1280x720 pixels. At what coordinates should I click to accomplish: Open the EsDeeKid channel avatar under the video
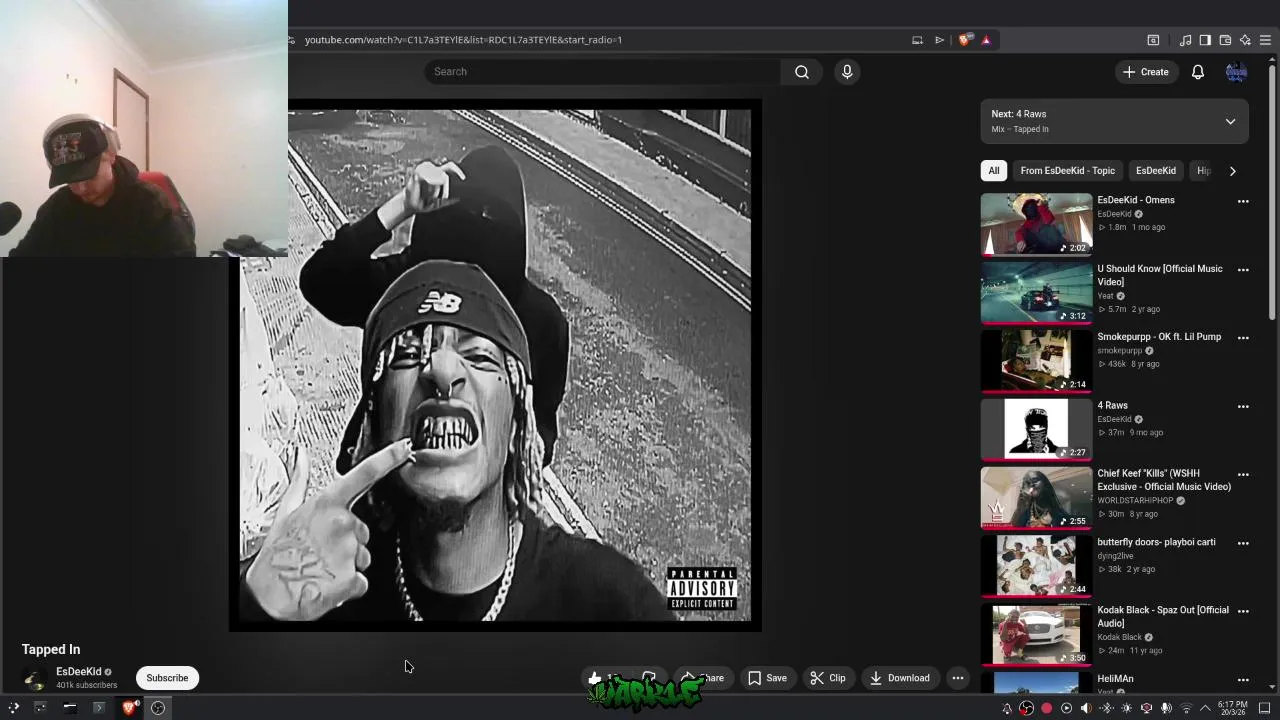[35, 678]
